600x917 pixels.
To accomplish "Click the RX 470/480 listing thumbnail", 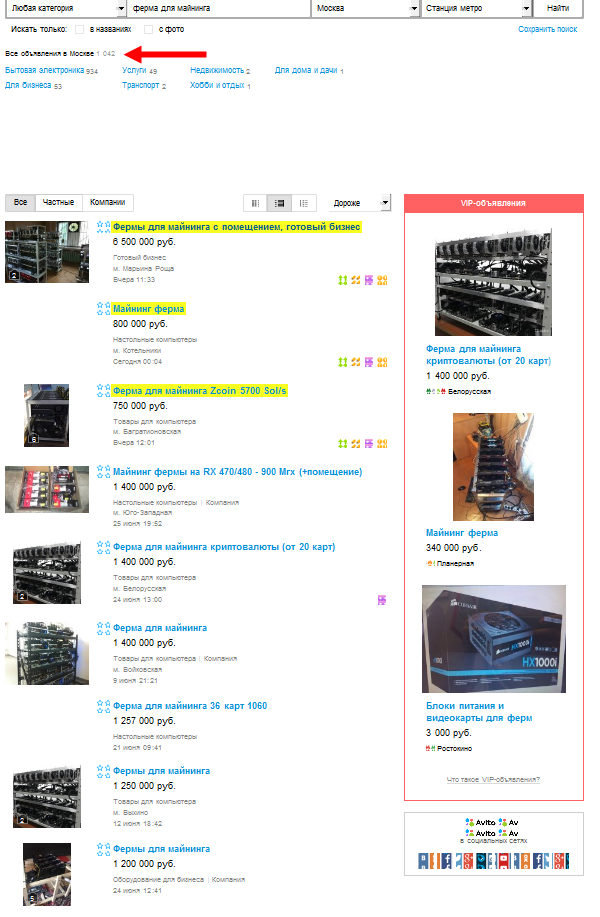I will click(47, 489).
